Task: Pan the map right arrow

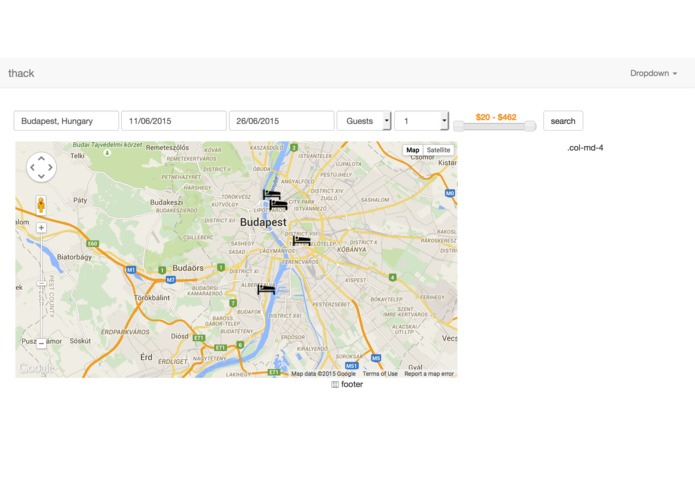Action: click(x=50, y=167)
